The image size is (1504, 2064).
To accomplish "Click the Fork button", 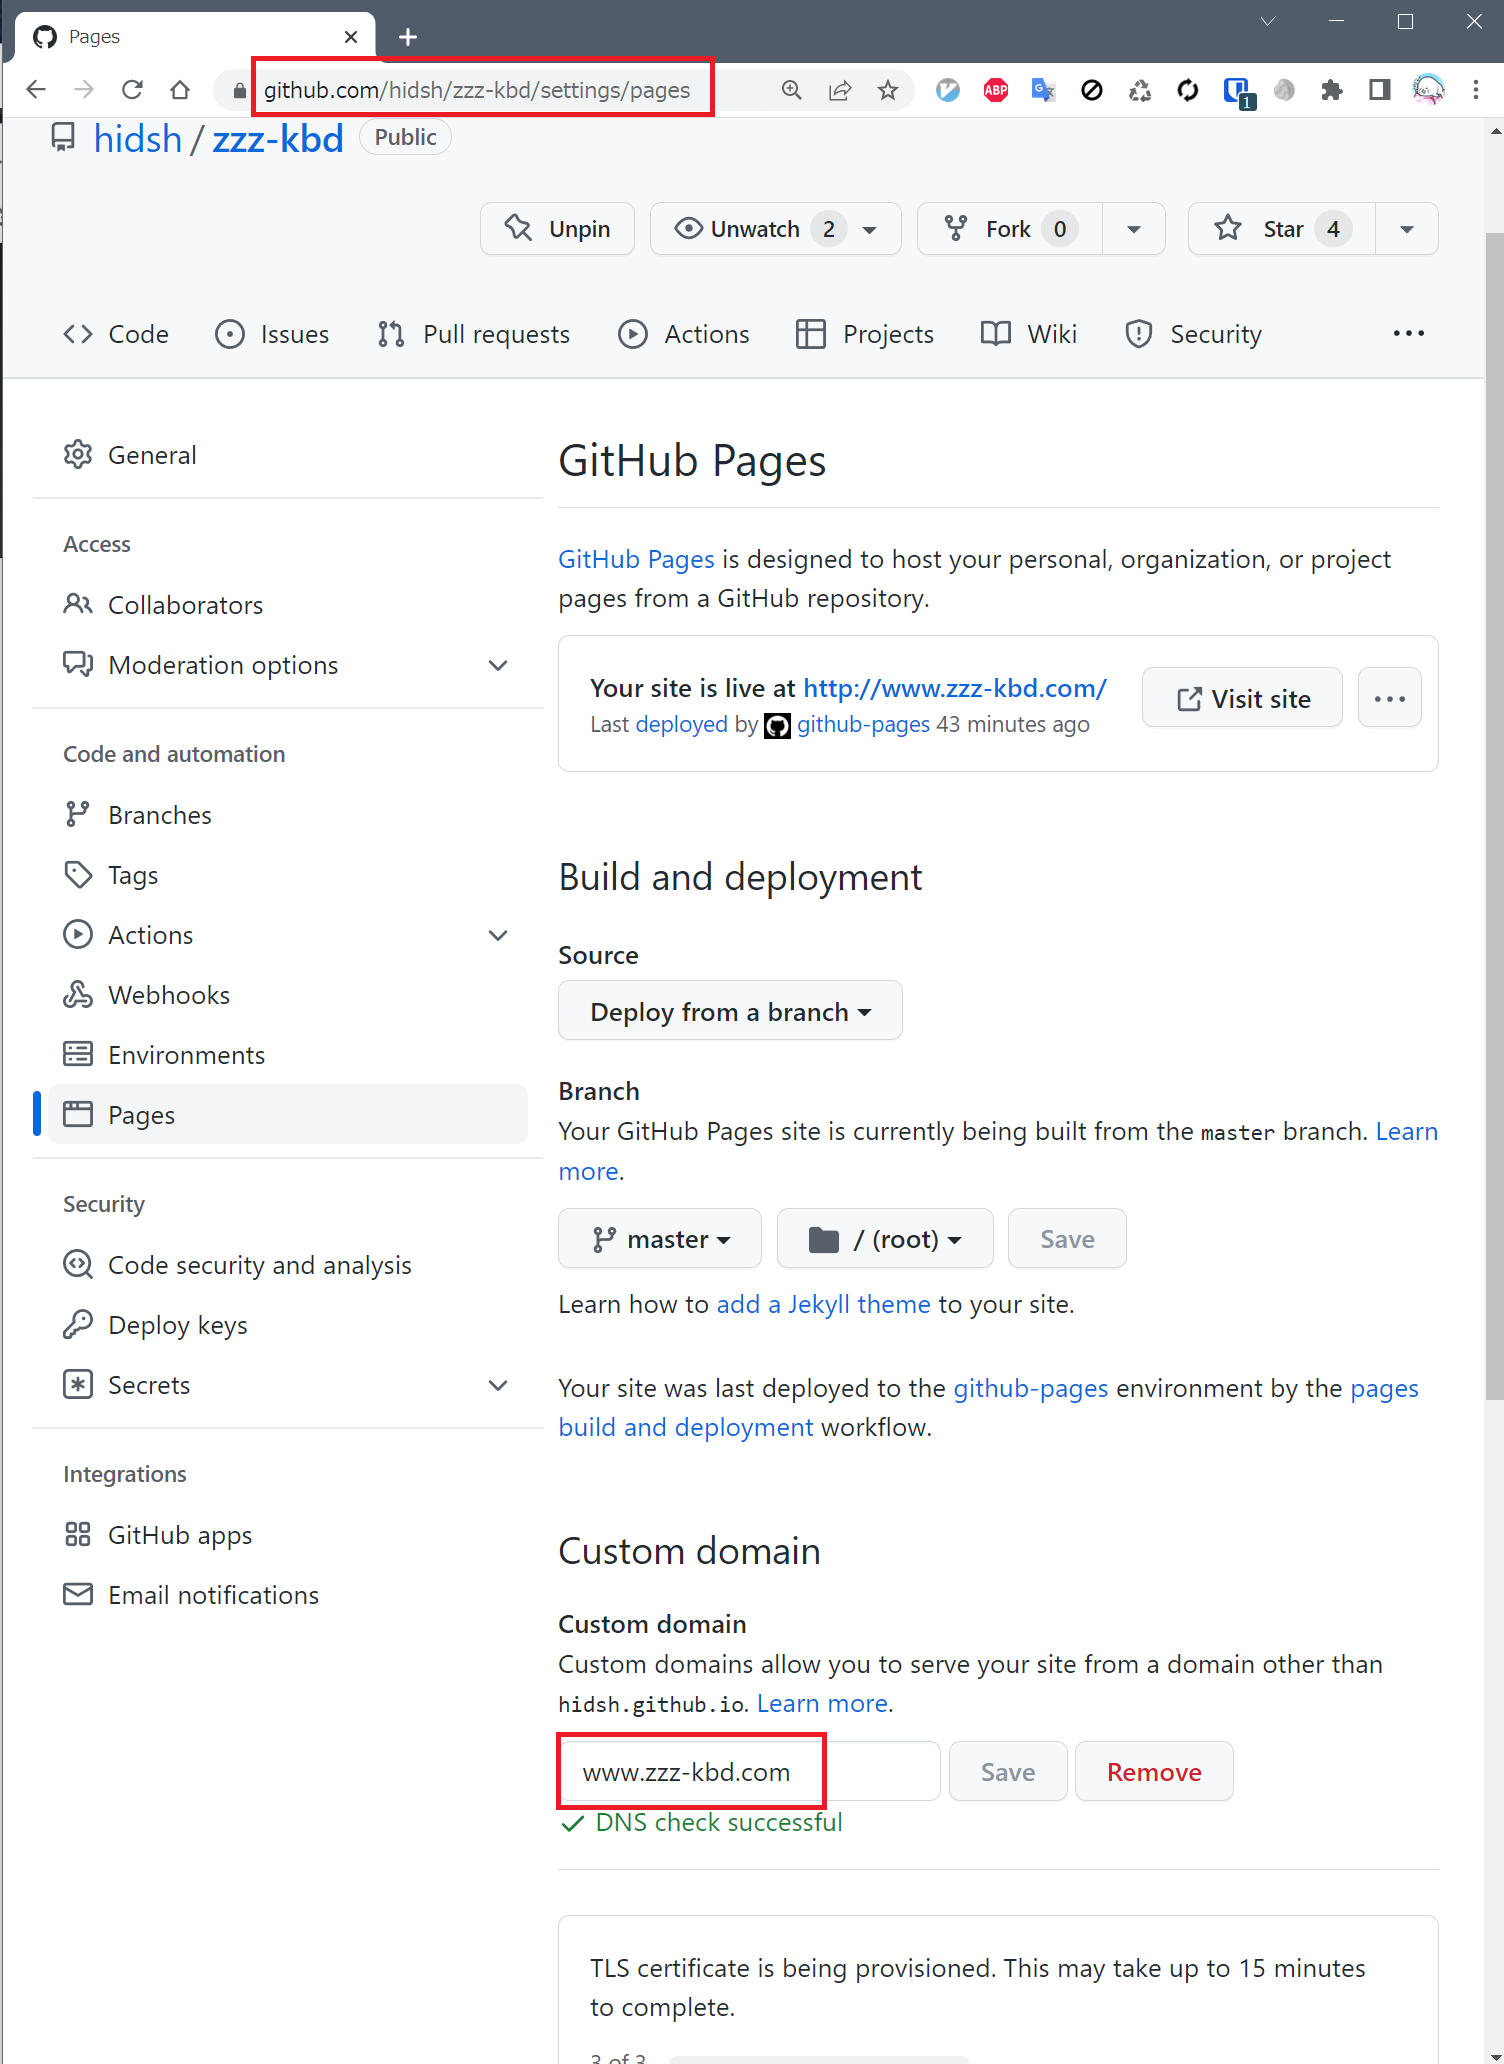I will click(x=1010, y=229).
